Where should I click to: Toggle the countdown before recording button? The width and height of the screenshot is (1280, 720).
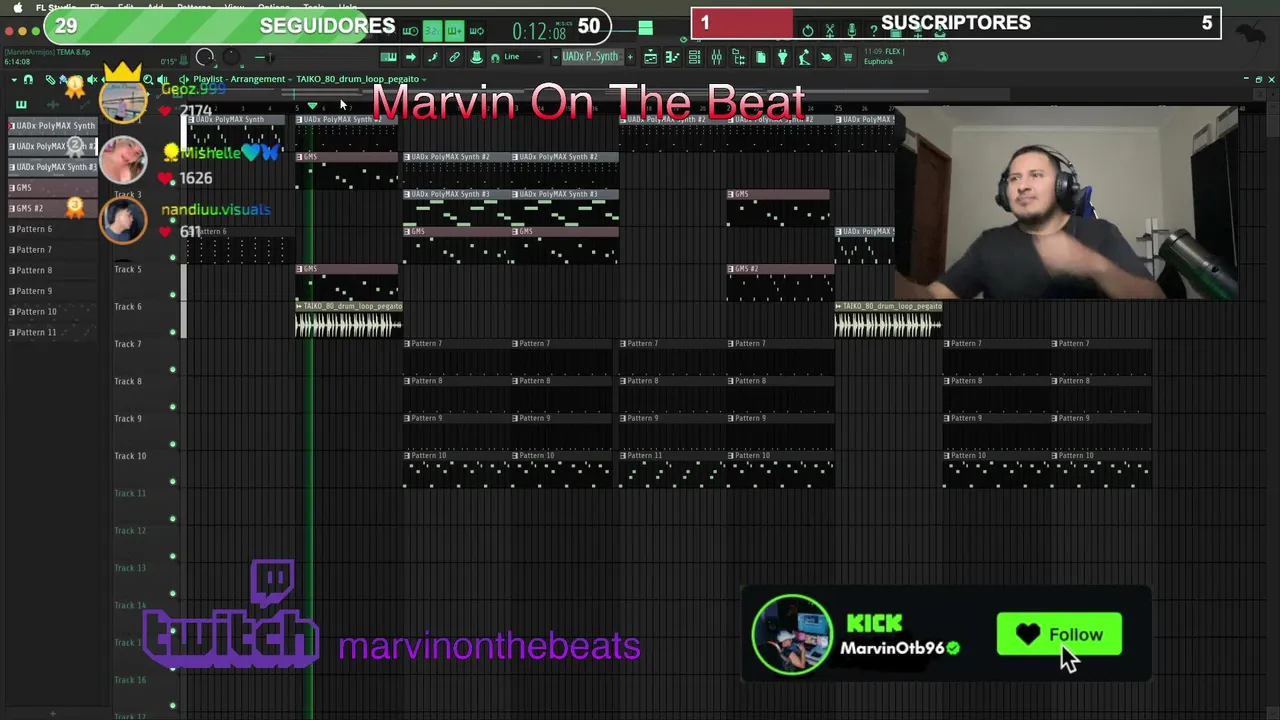[433, 31]
